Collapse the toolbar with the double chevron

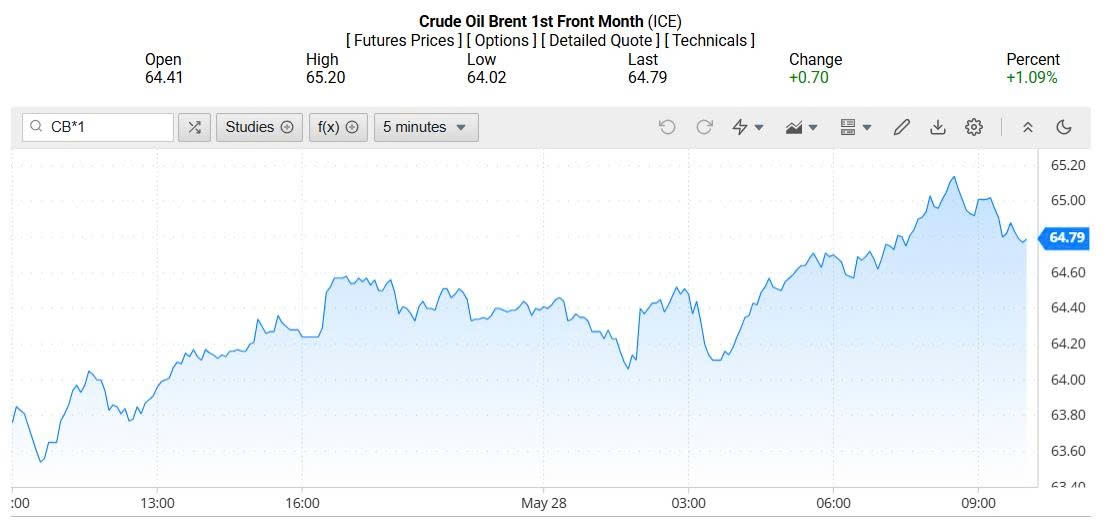(1027, 127)
